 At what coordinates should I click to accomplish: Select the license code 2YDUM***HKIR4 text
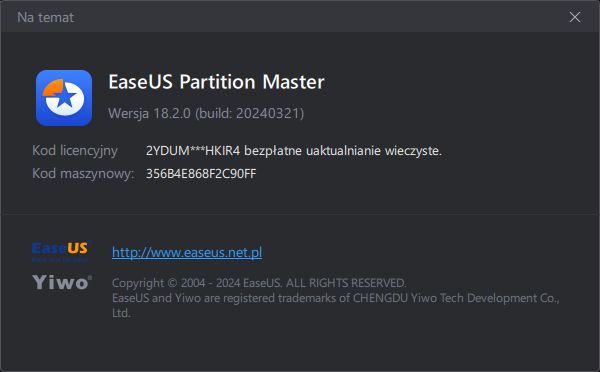193,151
